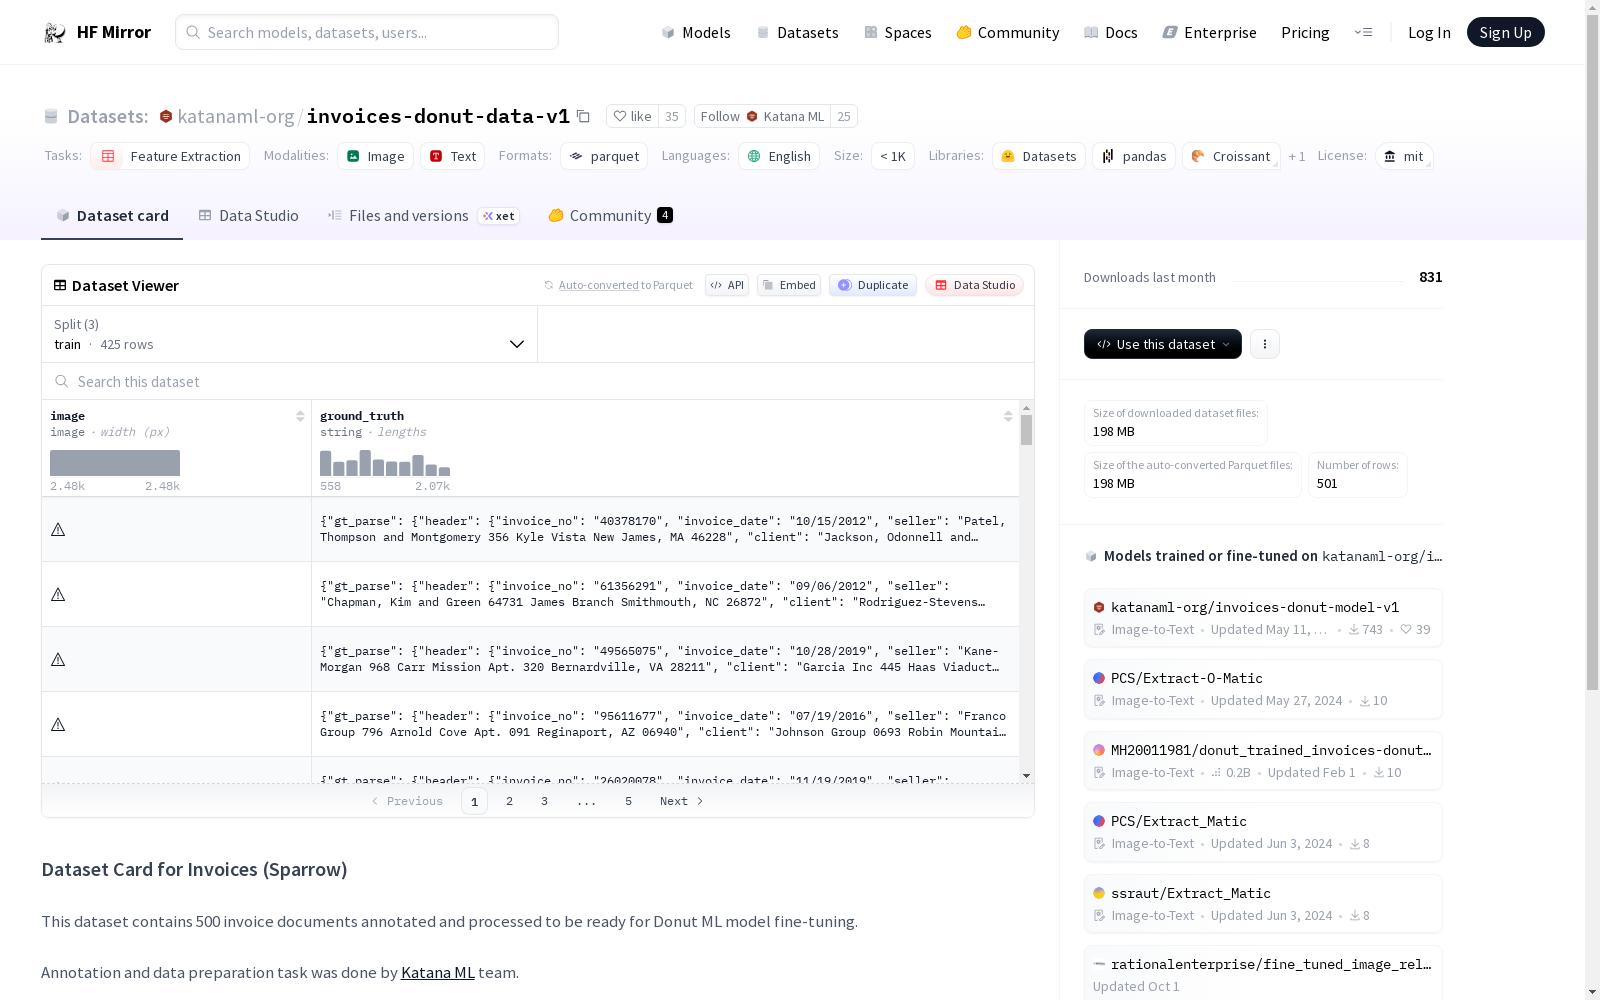The height and width of the screenshot is (1000, 1600).
Task: Sort by the image column icon
Action: coord(300,416)
